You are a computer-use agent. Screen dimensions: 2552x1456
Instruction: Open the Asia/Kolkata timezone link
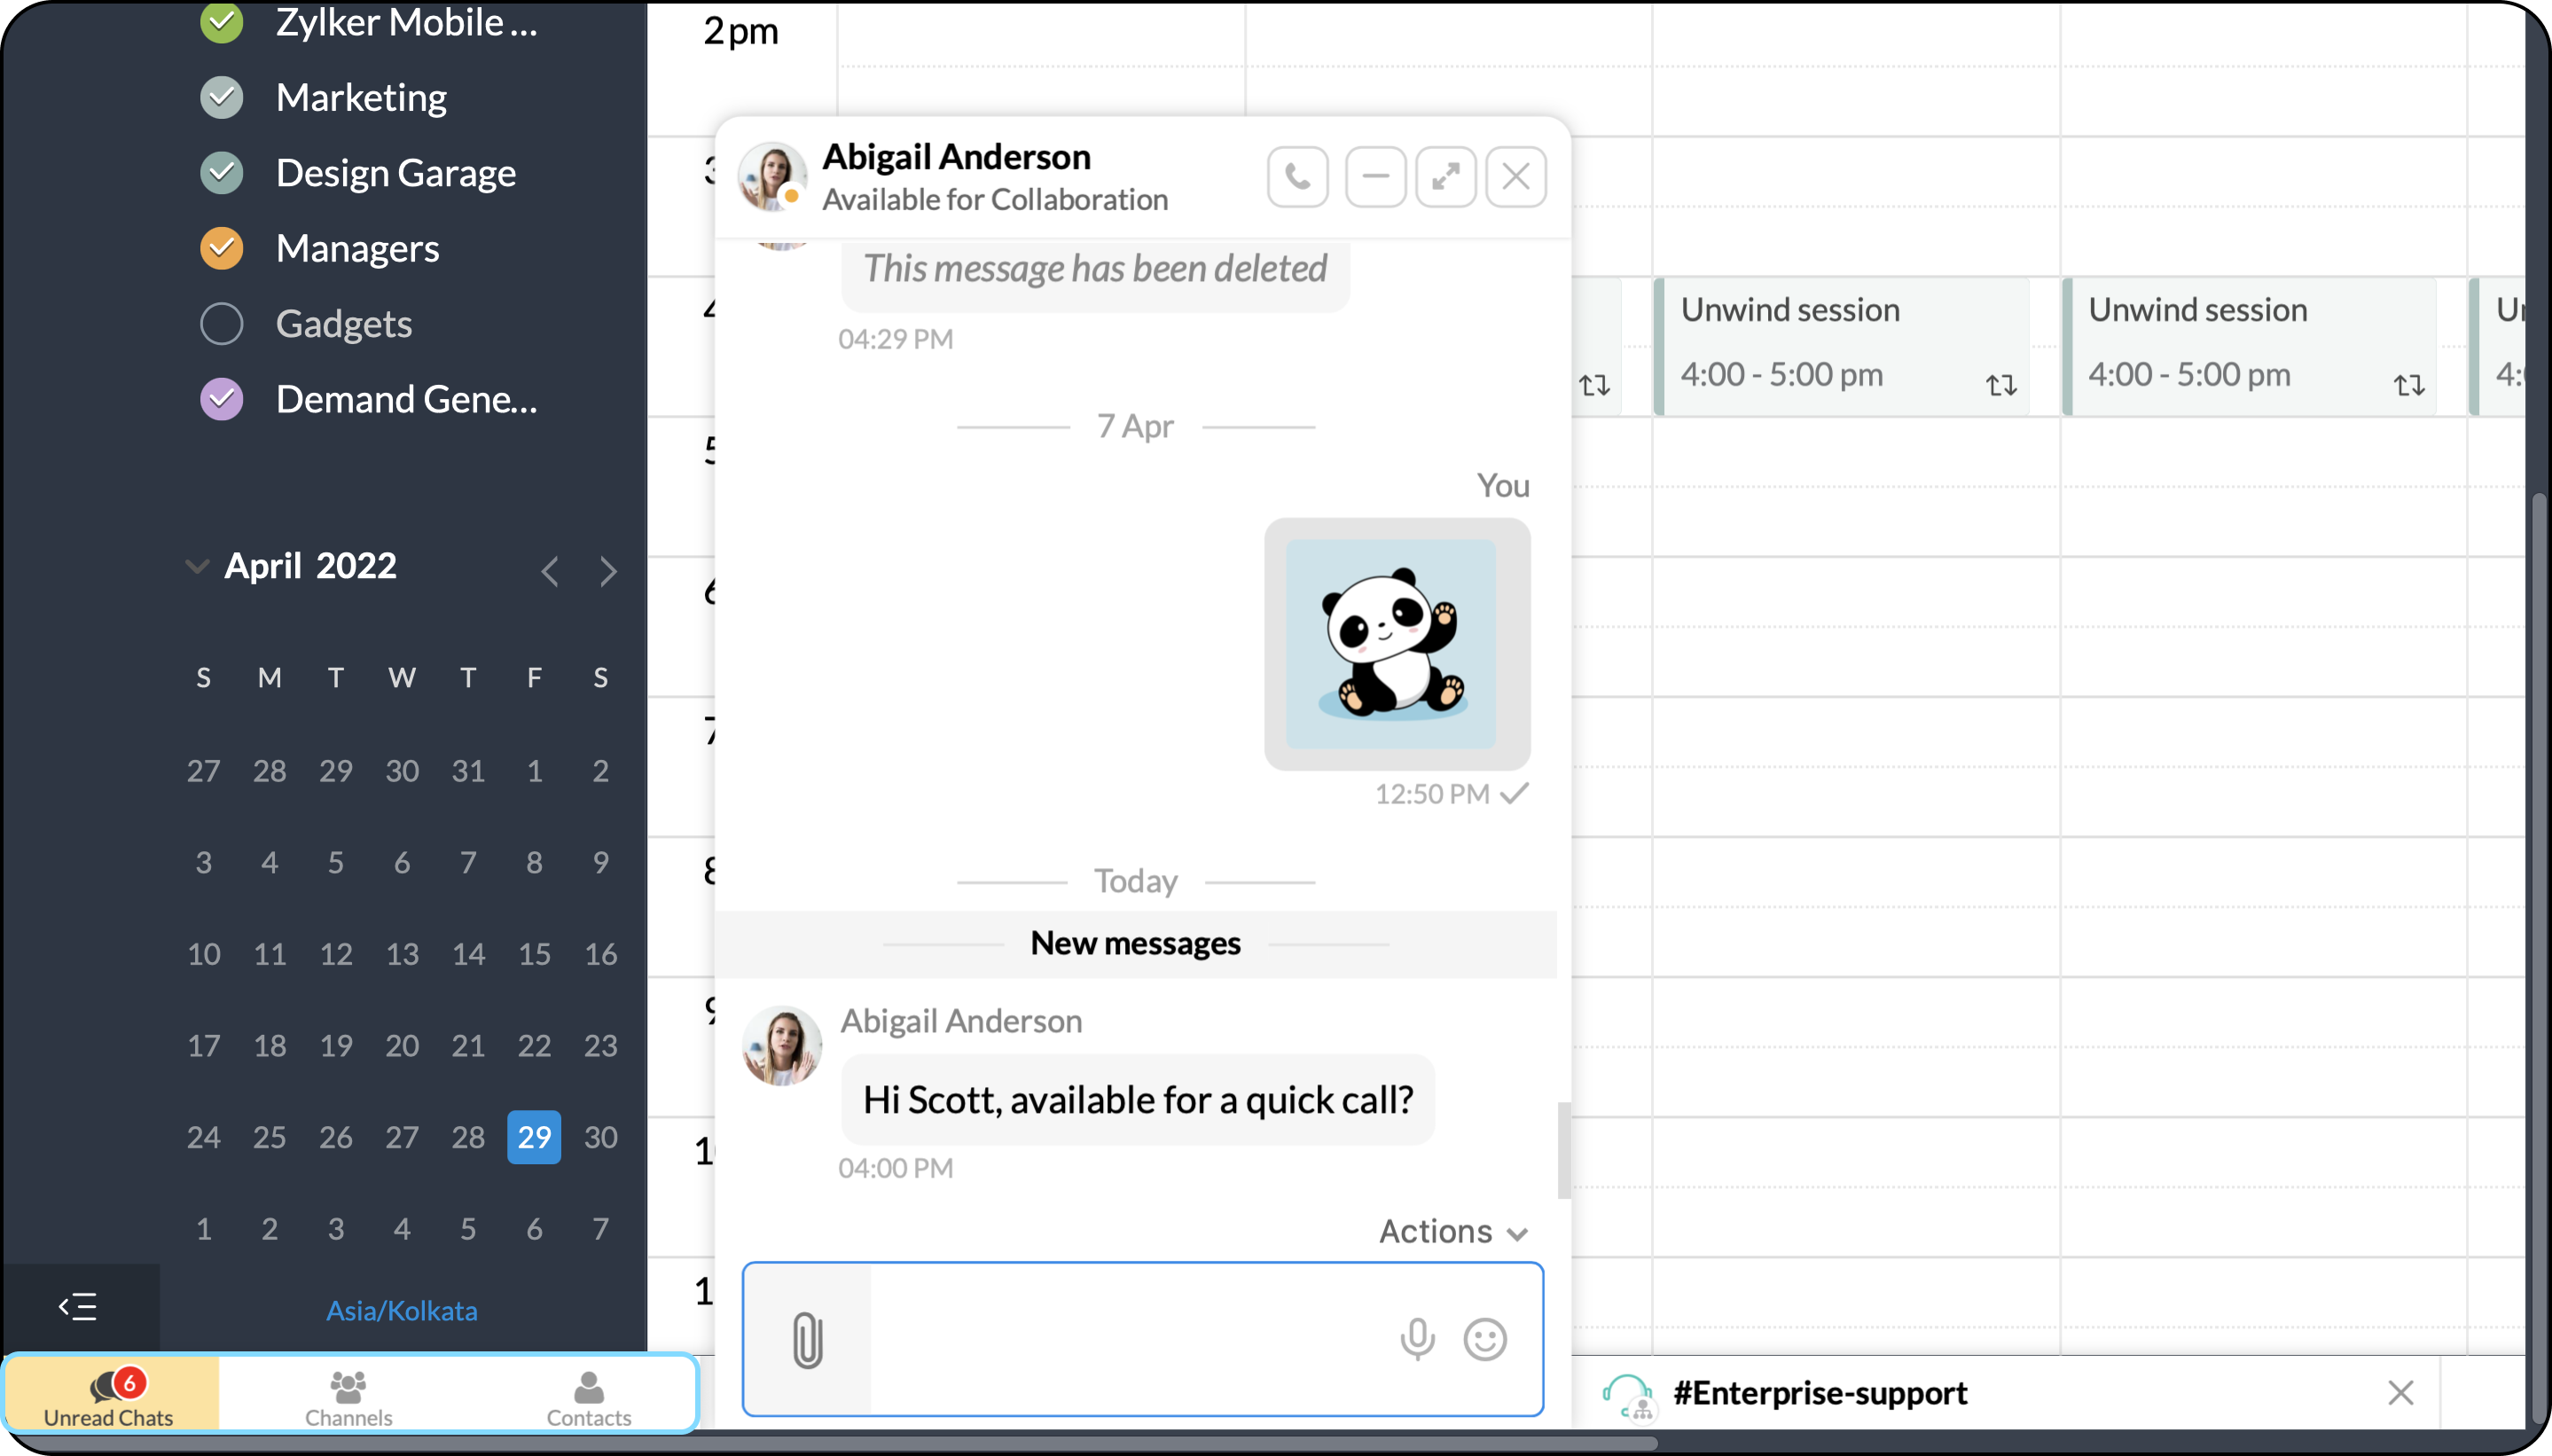402,1310
